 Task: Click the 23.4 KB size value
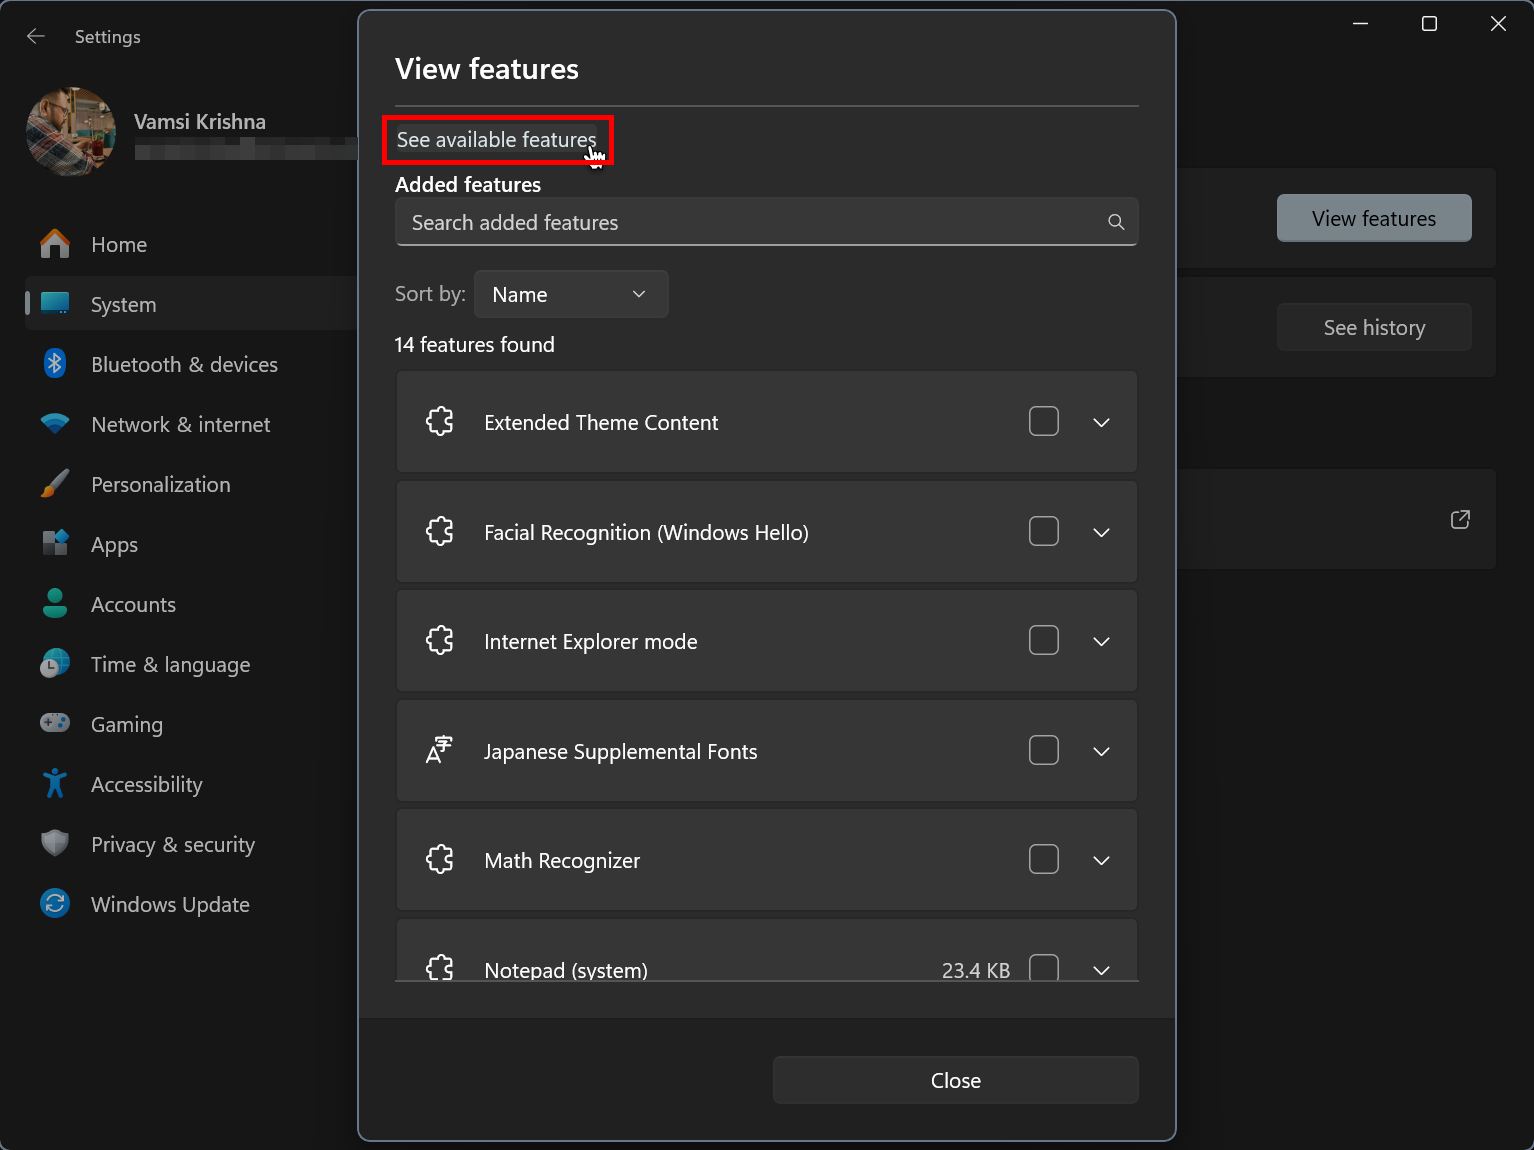[976, 970]
